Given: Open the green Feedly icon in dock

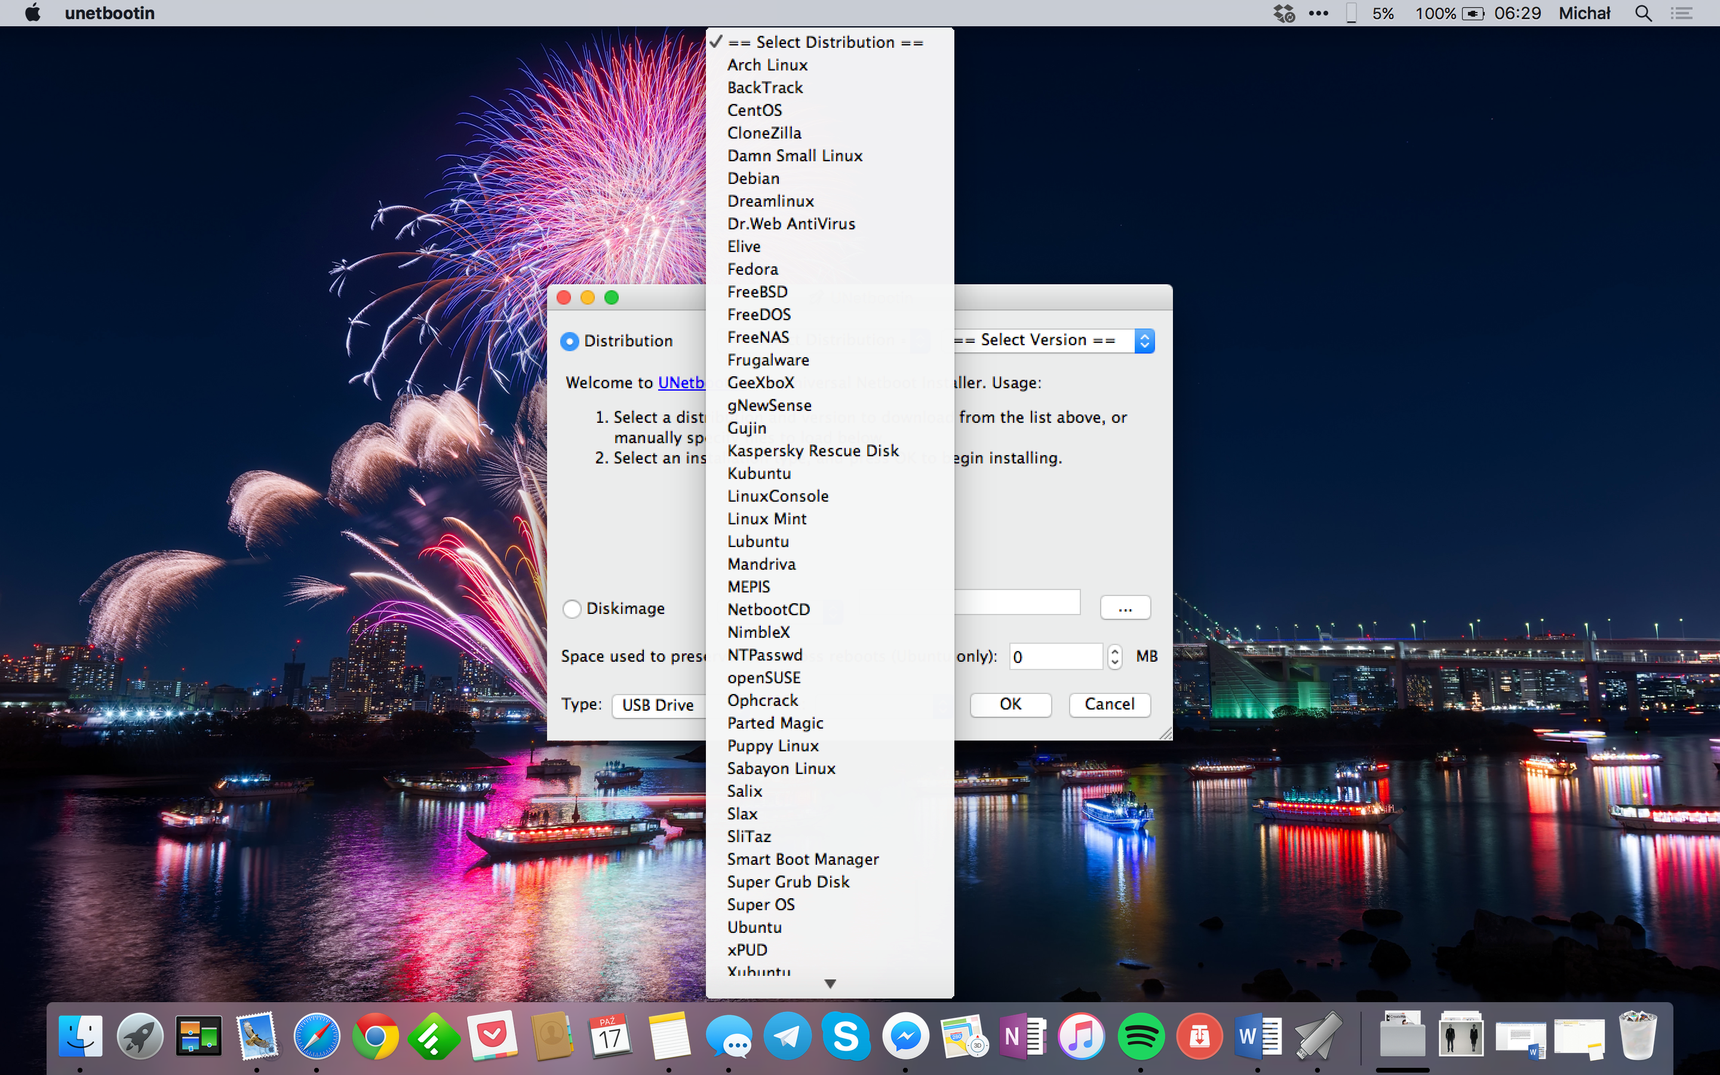Looking at the screenshot, I should (434, 1036).
